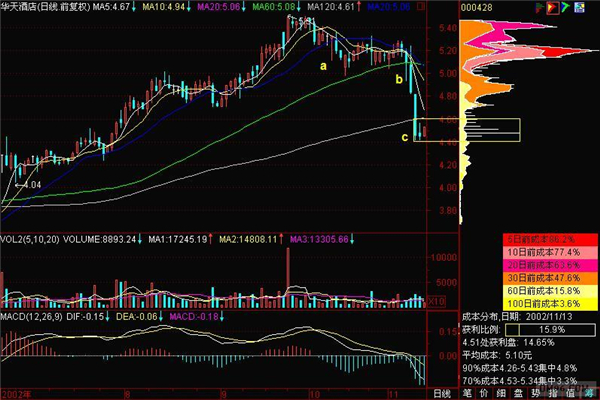Image resolution: width=600 pixels, height=400 pixels.
Task: Click the stock code 000428
Action: pyautogui.click(x=477, y=7)
